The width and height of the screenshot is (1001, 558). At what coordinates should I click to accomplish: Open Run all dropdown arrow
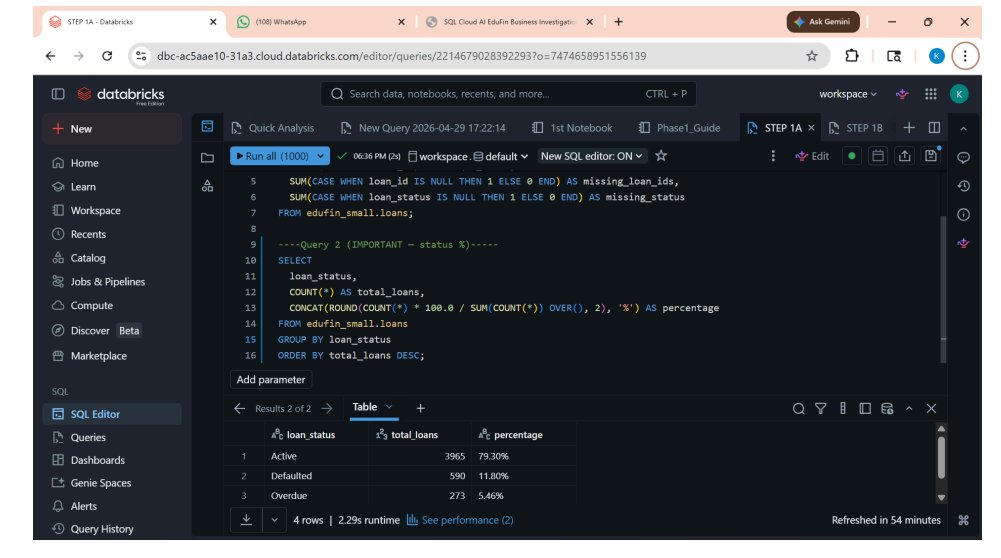(x=320, y=156)
